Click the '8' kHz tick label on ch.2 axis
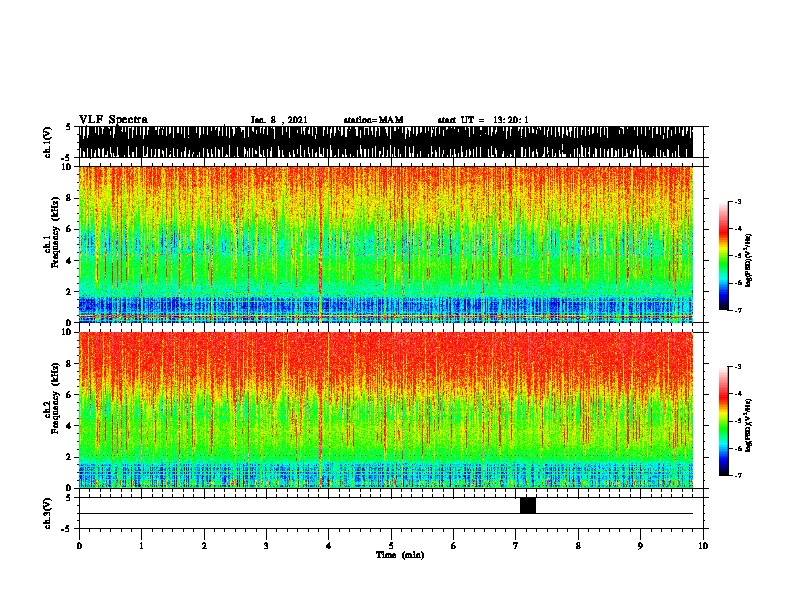Image resolution: width=792 pixels, height=612 pixels. pos(70,364)
